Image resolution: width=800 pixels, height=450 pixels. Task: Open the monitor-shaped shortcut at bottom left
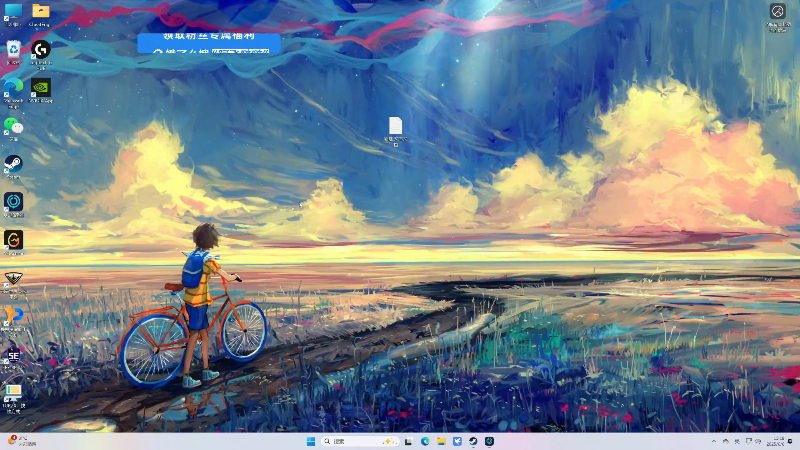[x=13, y=398]
